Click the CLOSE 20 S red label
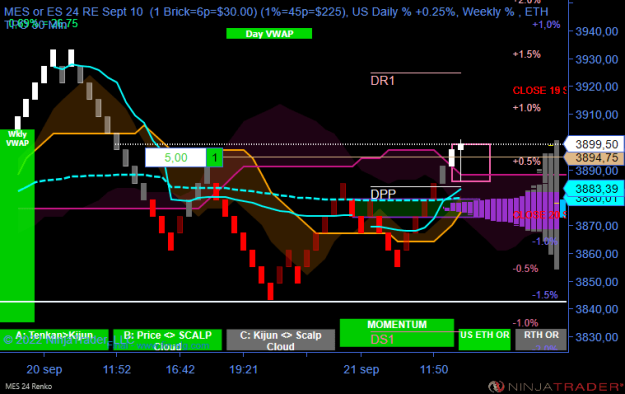625x394 pixels. click(539, 215)
